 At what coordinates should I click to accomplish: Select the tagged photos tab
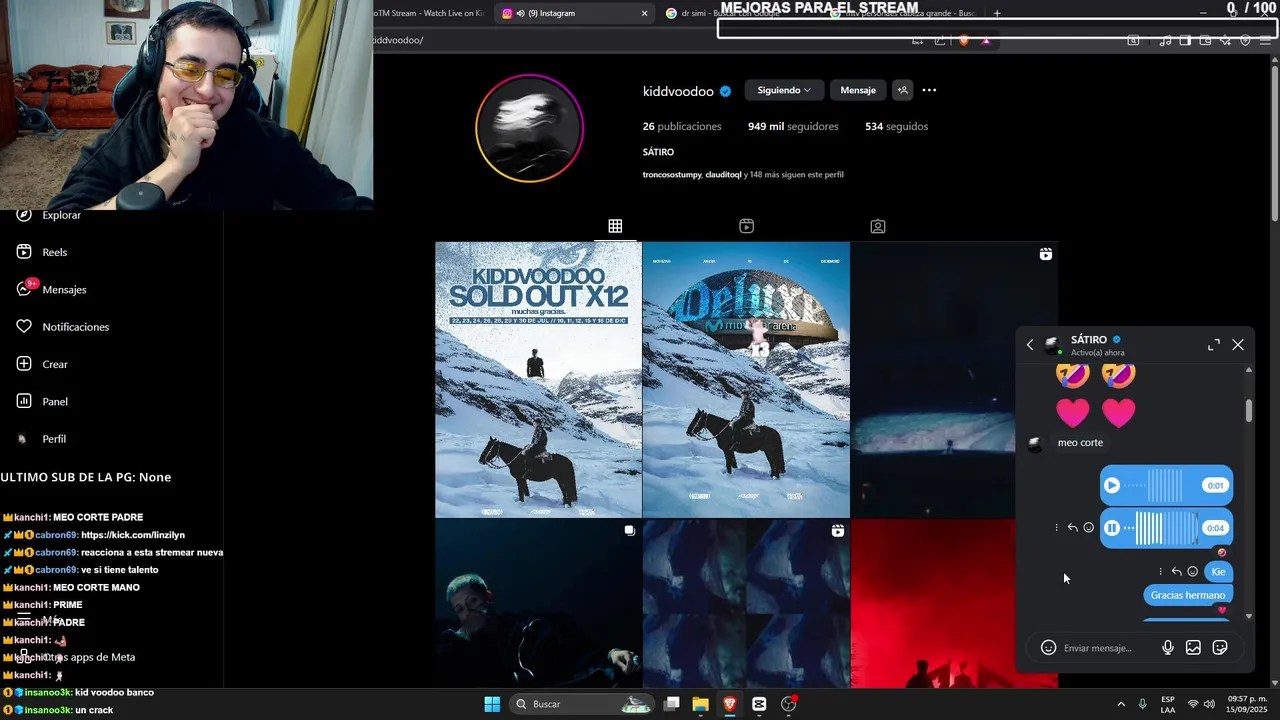877,226
